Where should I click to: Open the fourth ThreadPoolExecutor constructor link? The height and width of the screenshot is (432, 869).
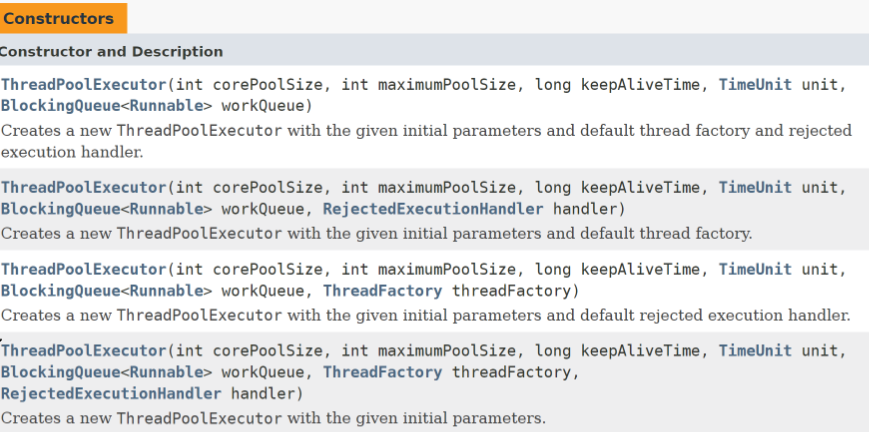[x=84, y=351]
